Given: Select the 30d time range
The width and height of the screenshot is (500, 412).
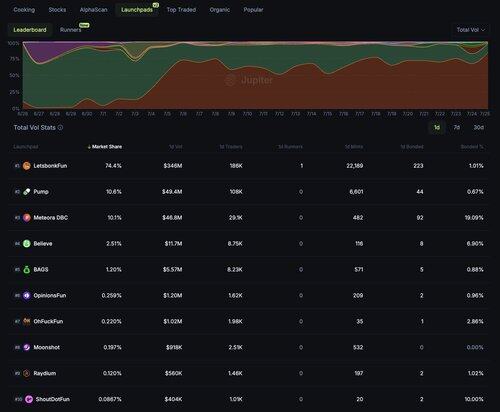Looking at the screenshot, I should pyautogui.click(x=479, y=127).
